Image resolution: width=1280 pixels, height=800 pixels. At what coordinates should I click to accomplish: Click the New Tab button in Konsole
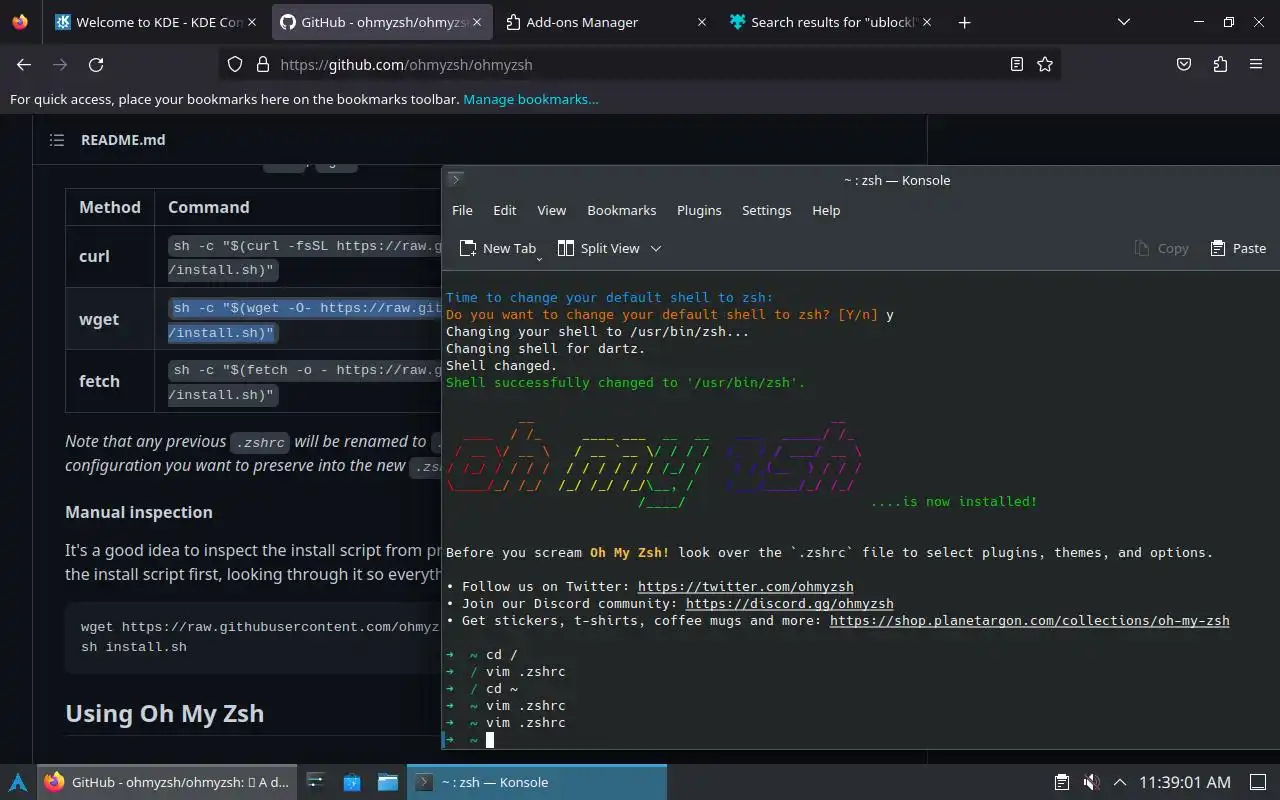(x=497, y=248)
